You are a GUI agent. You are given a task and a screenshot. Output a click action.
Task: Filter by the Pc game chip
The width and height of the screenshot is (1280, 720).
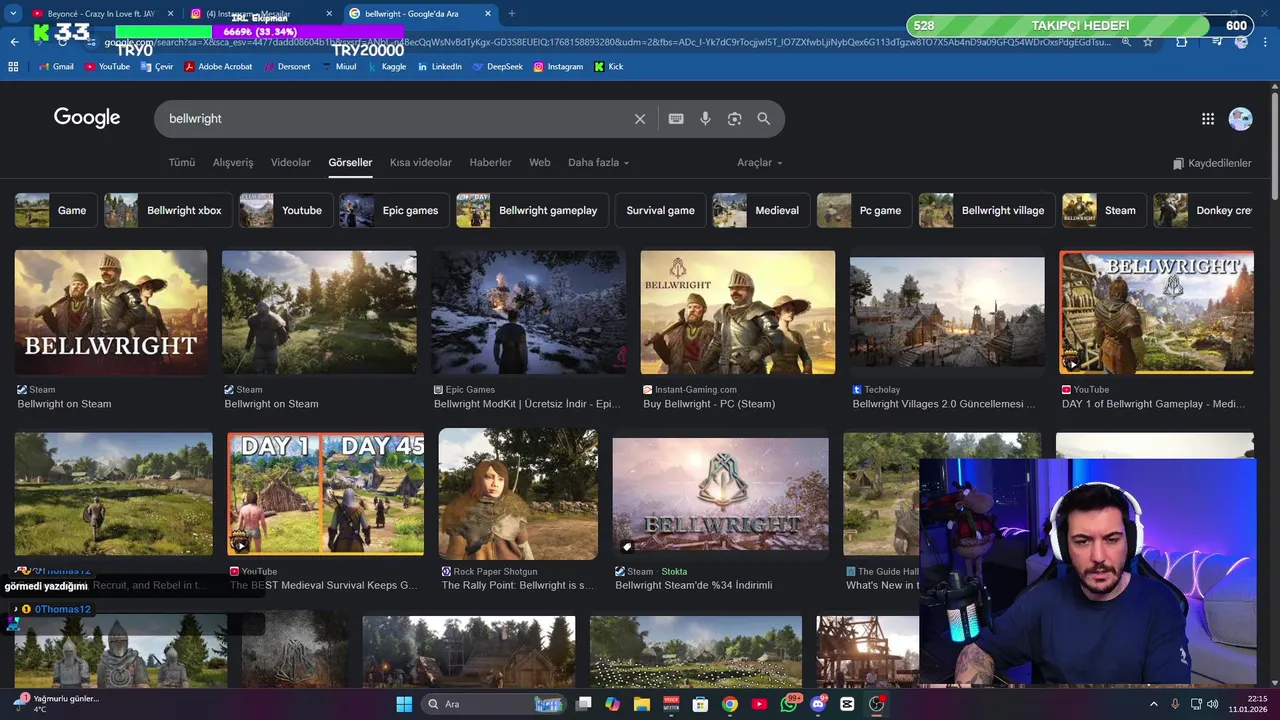pyautogui.click(x=864, y=211)
